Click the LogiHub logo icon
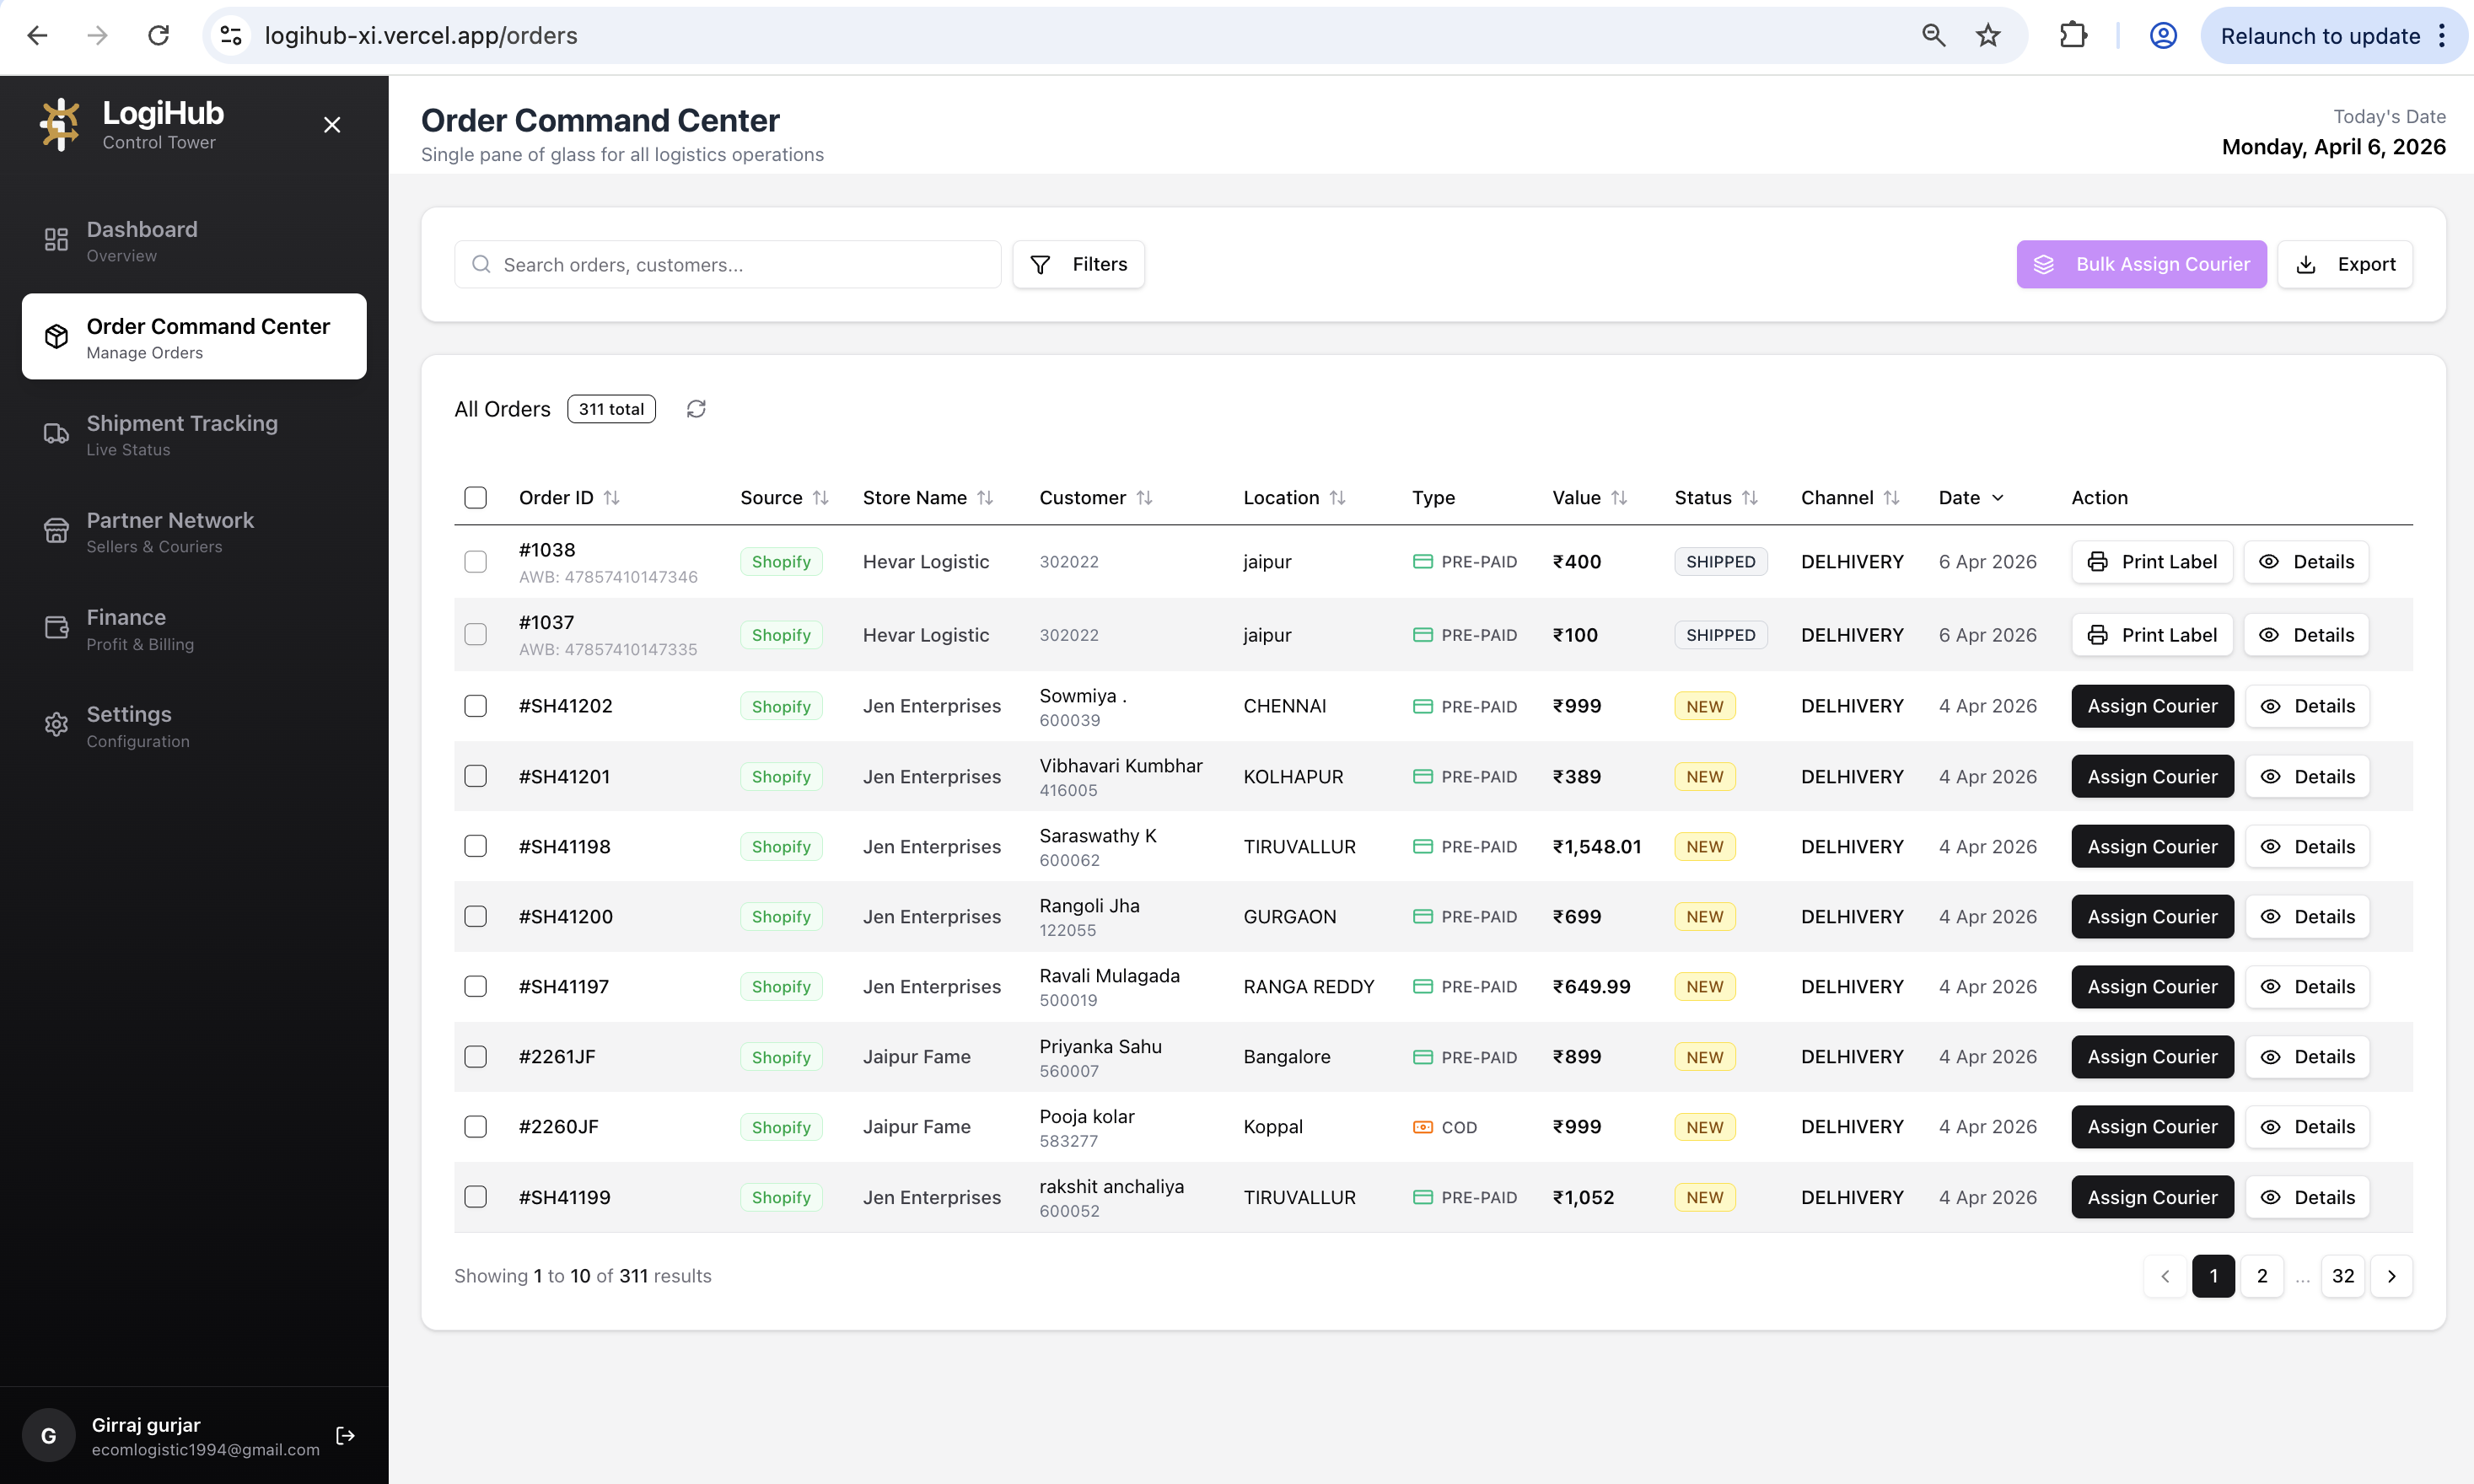 click(60, 124)
